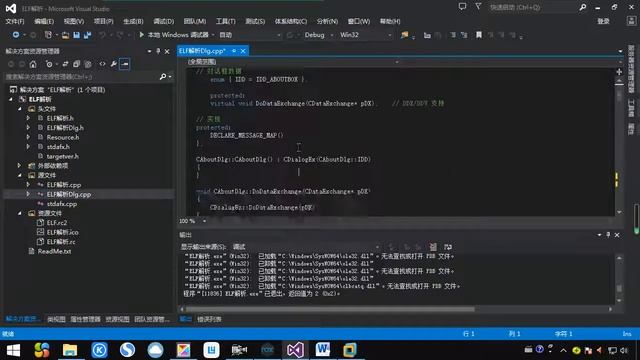Click the Open File folder icon
The width and height of the screenshot is (640, 360).
[65, 36]
